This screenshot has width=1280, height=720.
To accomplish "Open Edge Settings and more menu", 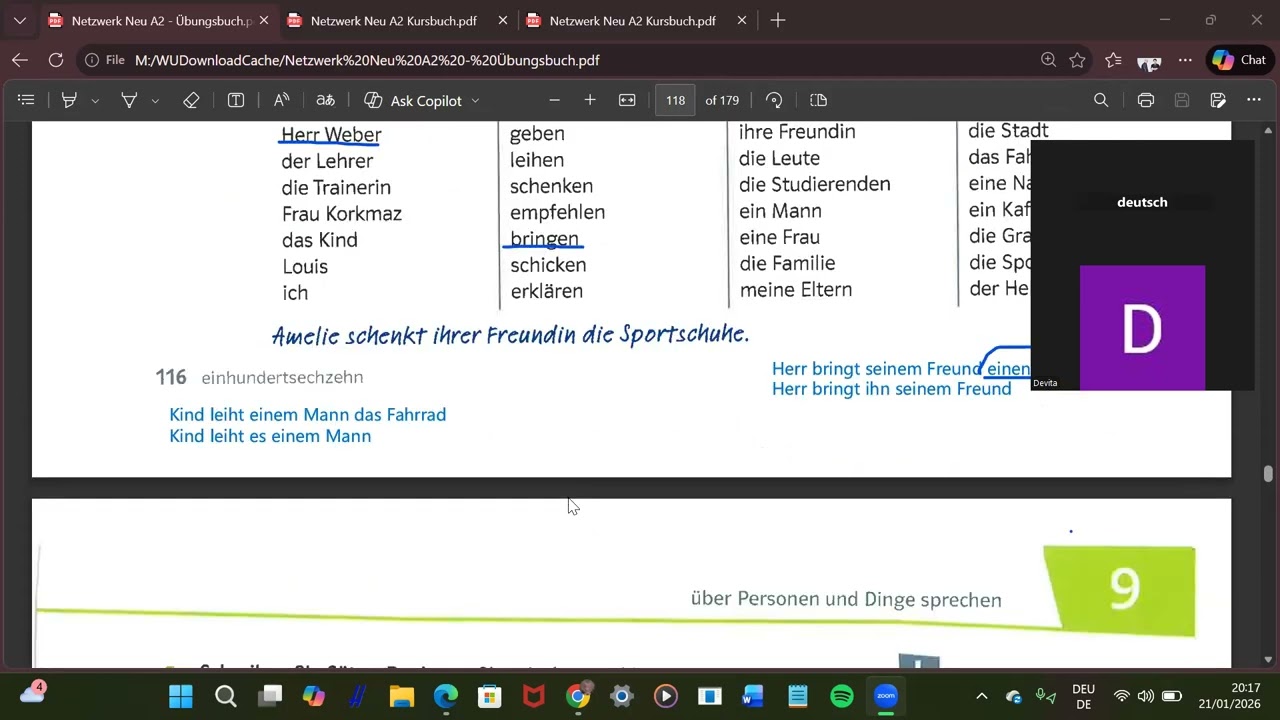I will pyautogui.click(x=1185, y=60).
